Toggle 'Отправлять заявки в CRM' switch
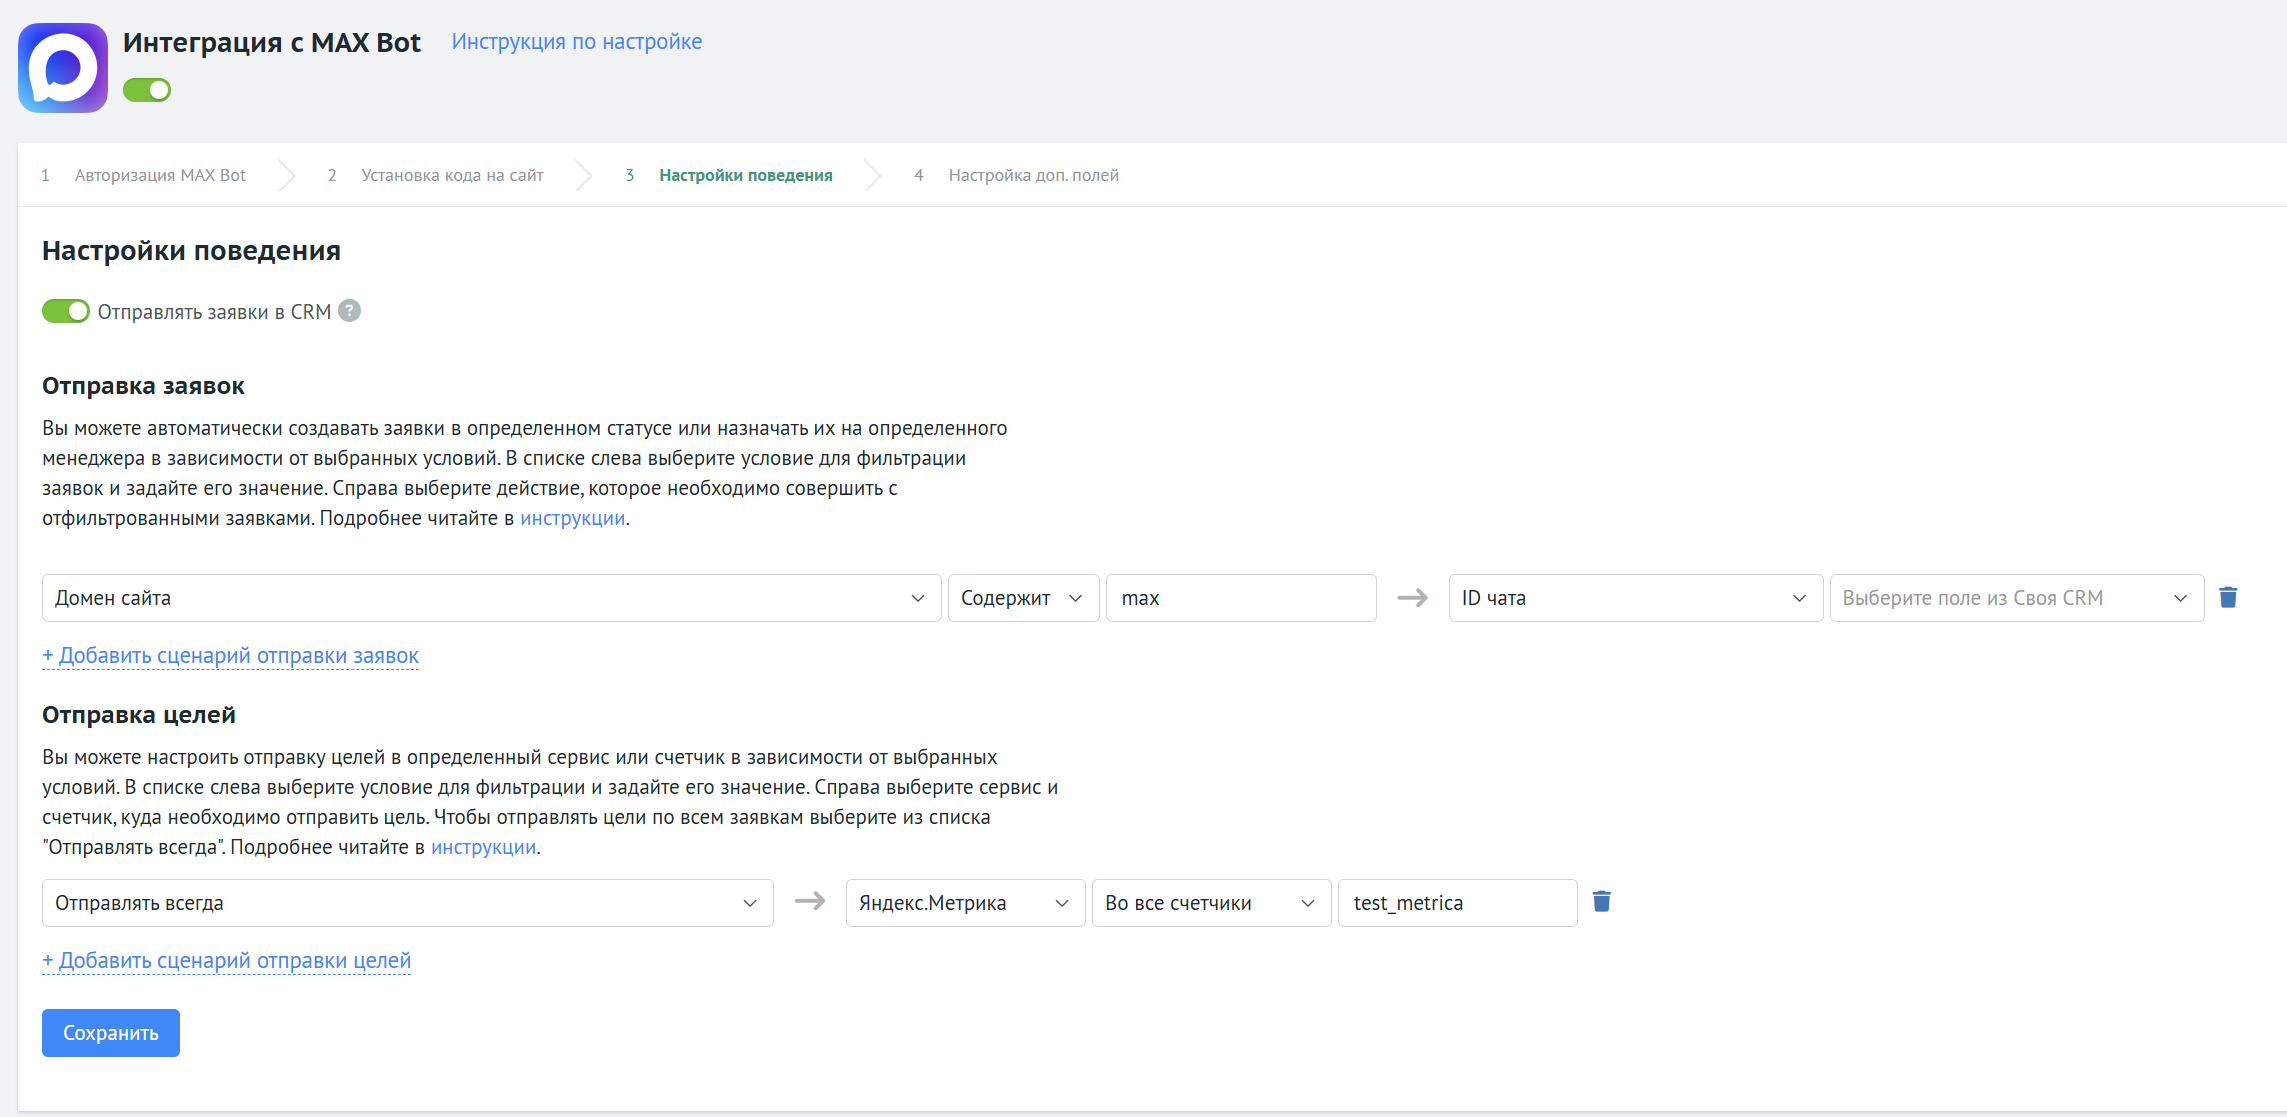 (x=66, y=311)
